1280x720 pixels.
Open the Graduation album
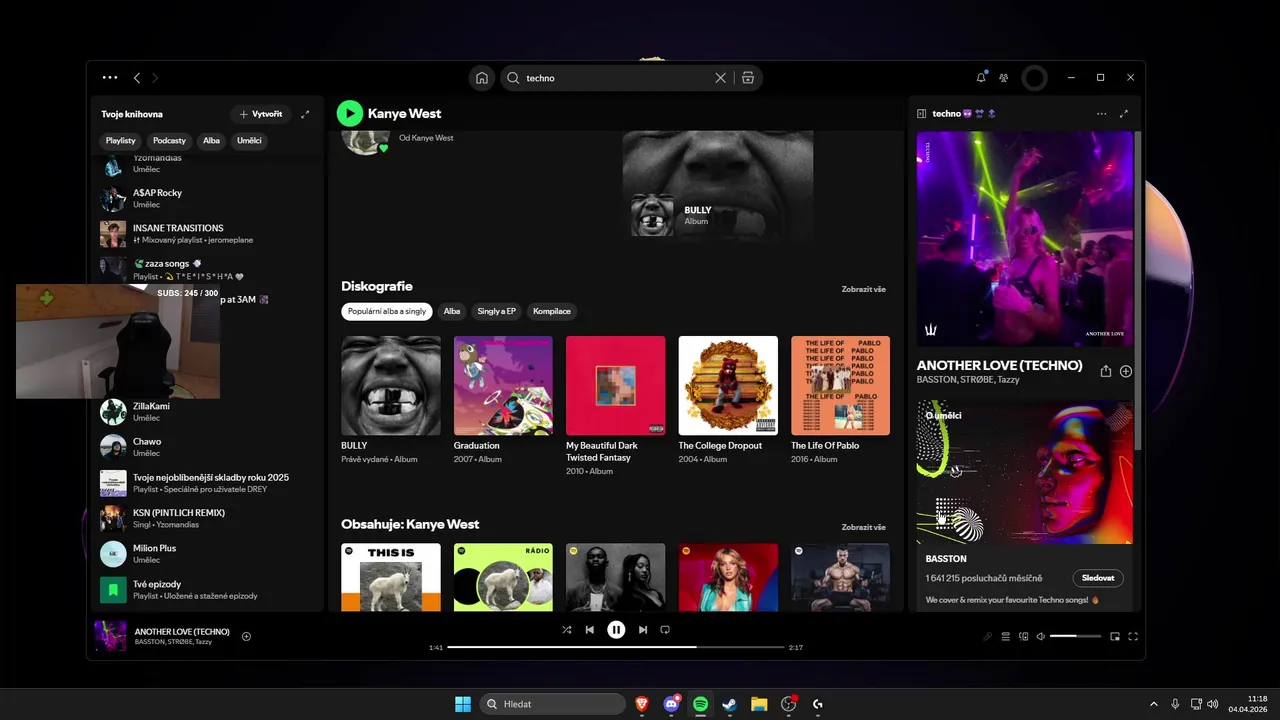pos(503,385)
